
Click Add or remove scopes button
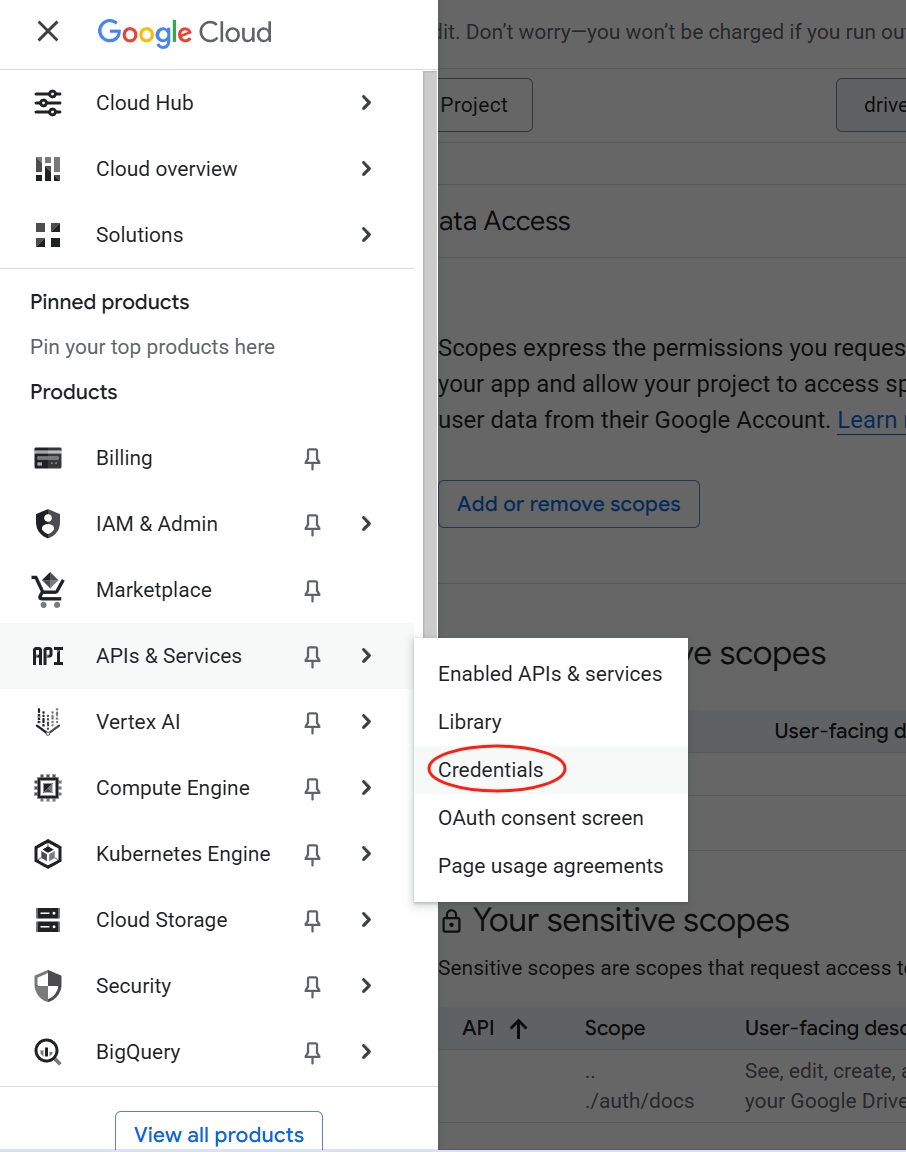coord(569,504)
